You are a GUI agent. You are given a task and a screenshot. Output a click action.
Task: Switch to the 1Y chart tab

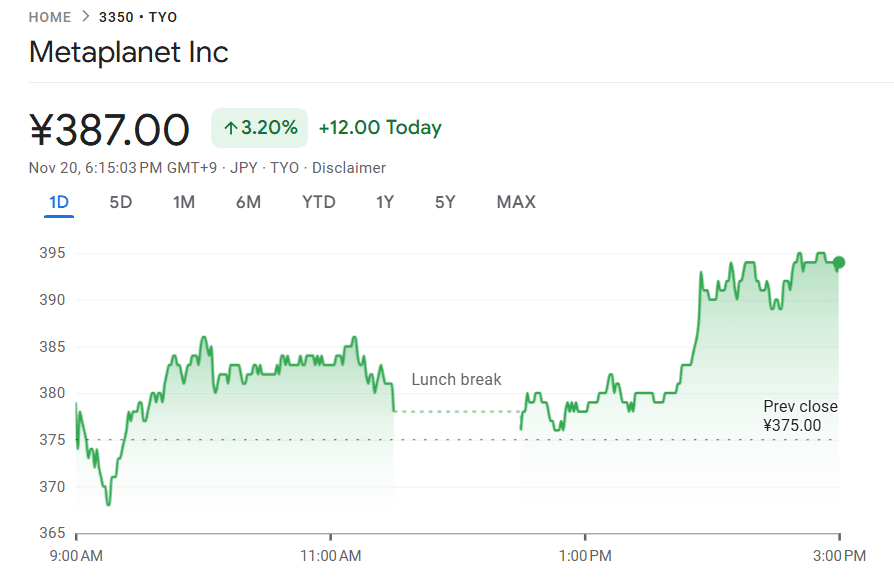pyautogui.click(x=385, y=202)
